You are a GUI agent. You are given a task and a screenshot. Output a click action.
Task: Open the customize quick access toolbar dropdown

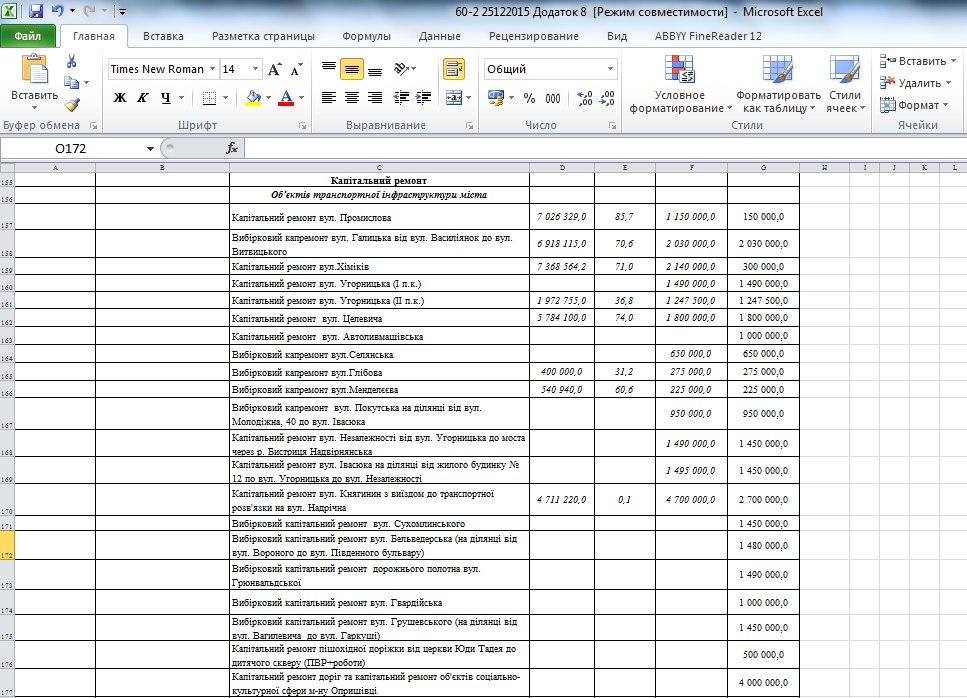pos(122,11)
